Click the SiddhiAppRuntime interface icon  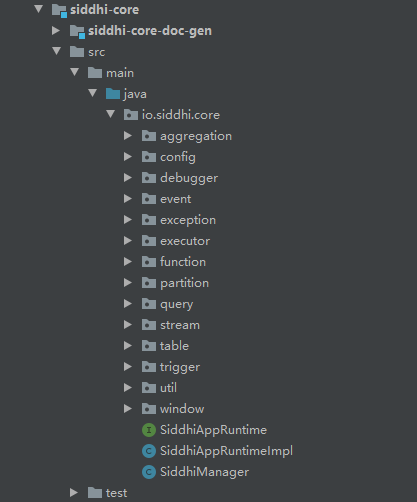tap(149, 430)
